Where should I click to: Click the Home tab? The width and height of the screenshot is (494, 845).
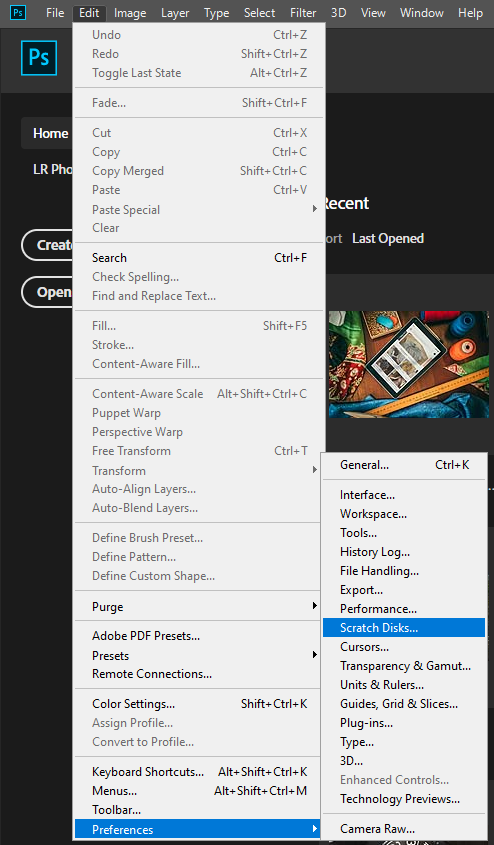[x=47, y=133]
